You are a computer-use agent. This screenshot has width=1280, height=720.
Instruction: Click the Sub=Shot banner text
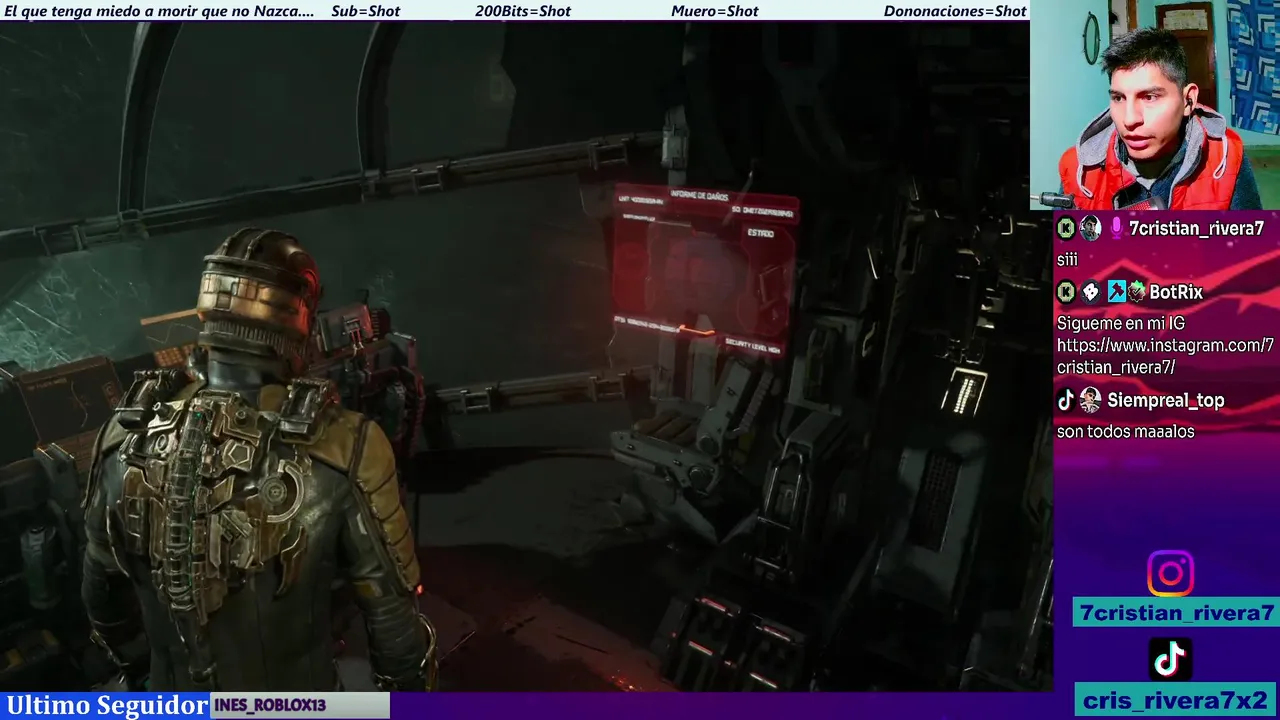click(x=365, y=11)
